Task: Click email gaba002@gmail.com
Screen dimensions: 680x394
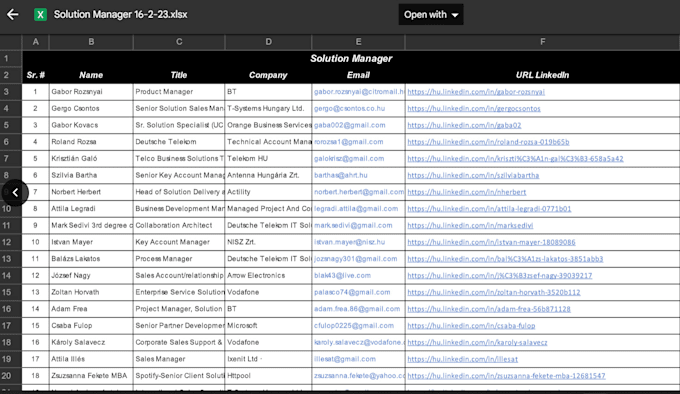Action: (350, 125)
